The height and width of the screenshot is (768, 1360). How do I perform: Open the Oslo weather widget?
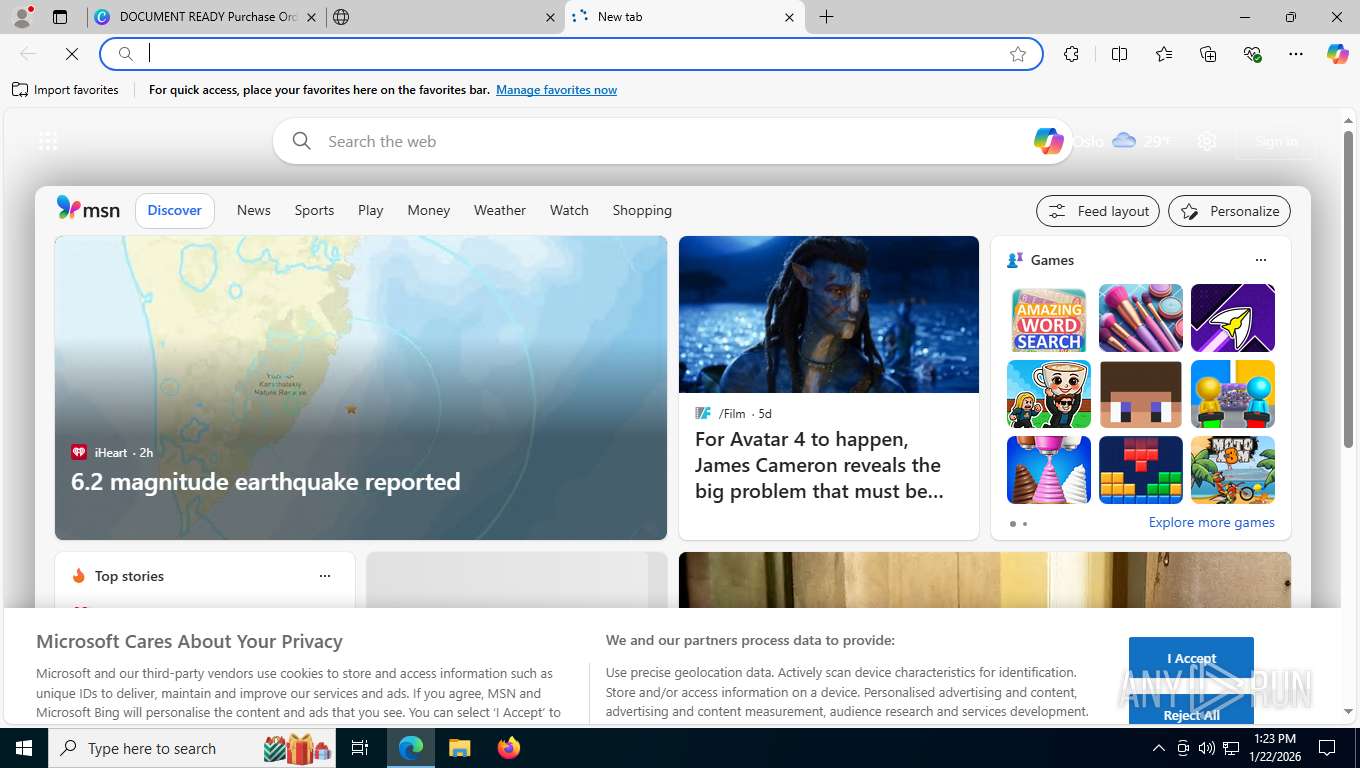1121,141
